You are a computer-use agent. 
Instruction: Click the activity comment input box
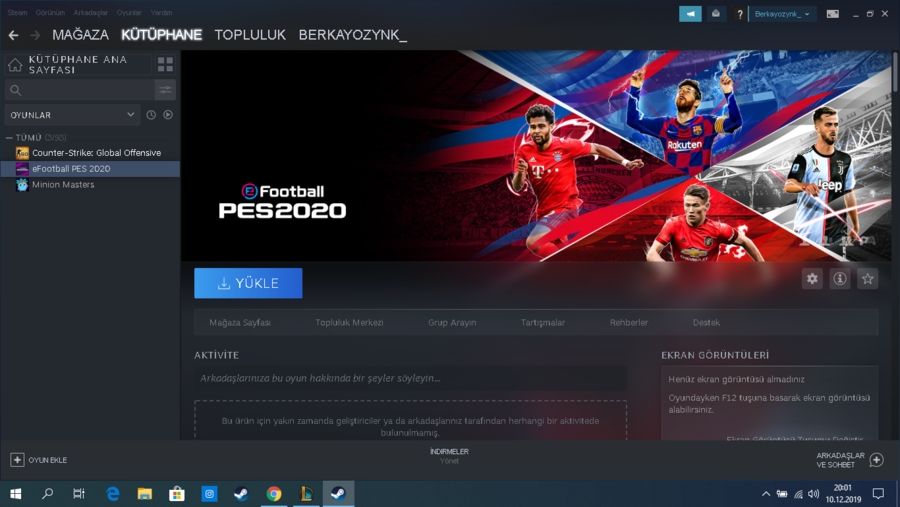[x=410, y=378]
